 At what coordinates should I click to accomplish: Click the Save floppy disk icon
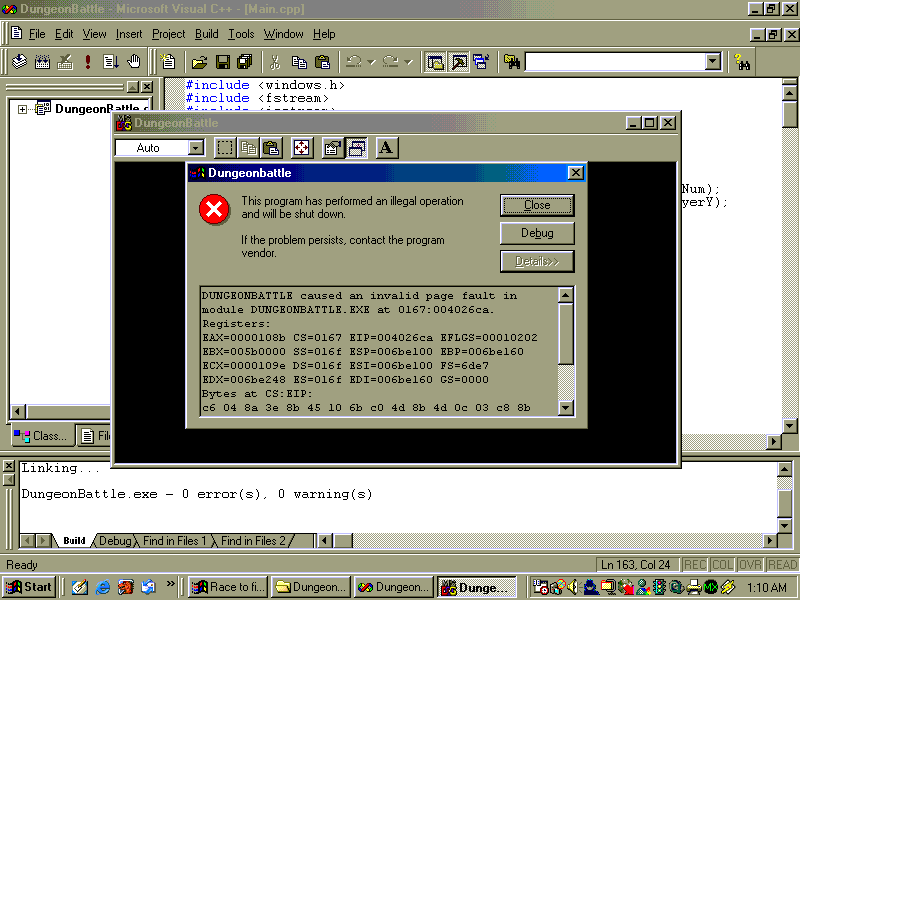(223, 62)
